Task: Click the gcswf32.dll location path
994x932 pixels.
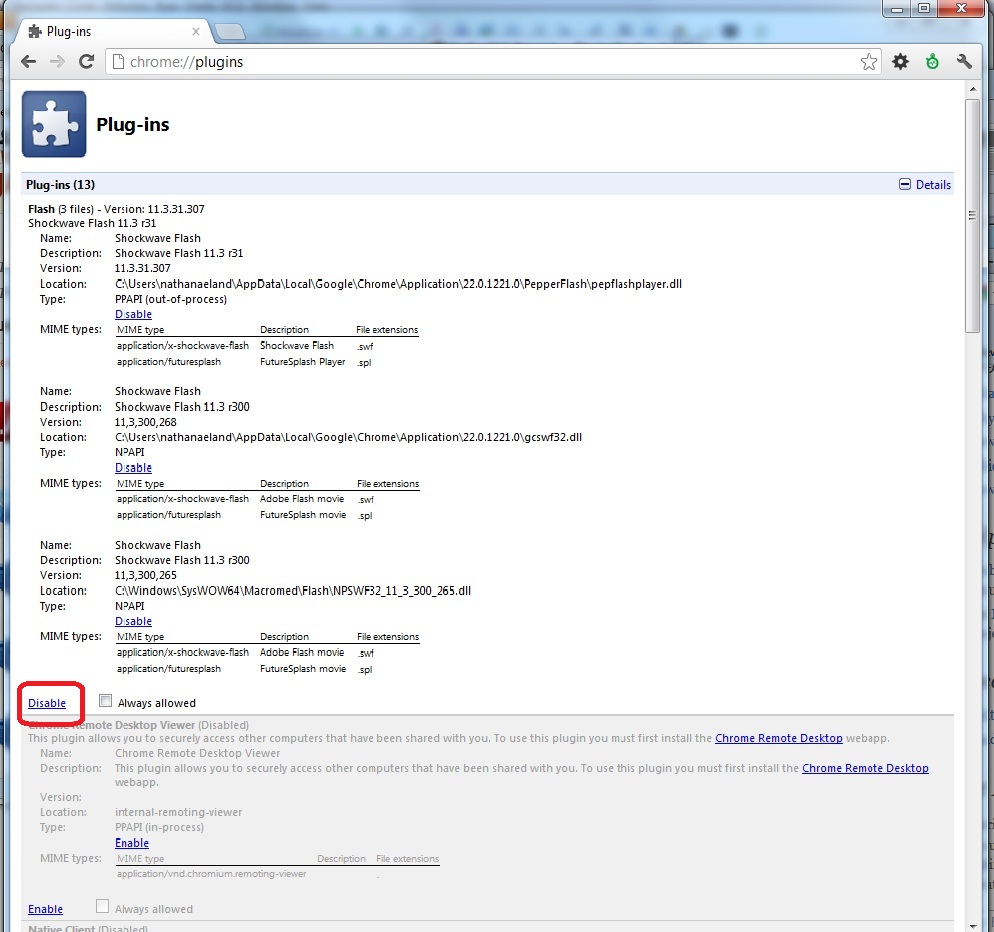Action: click(348, 437)
